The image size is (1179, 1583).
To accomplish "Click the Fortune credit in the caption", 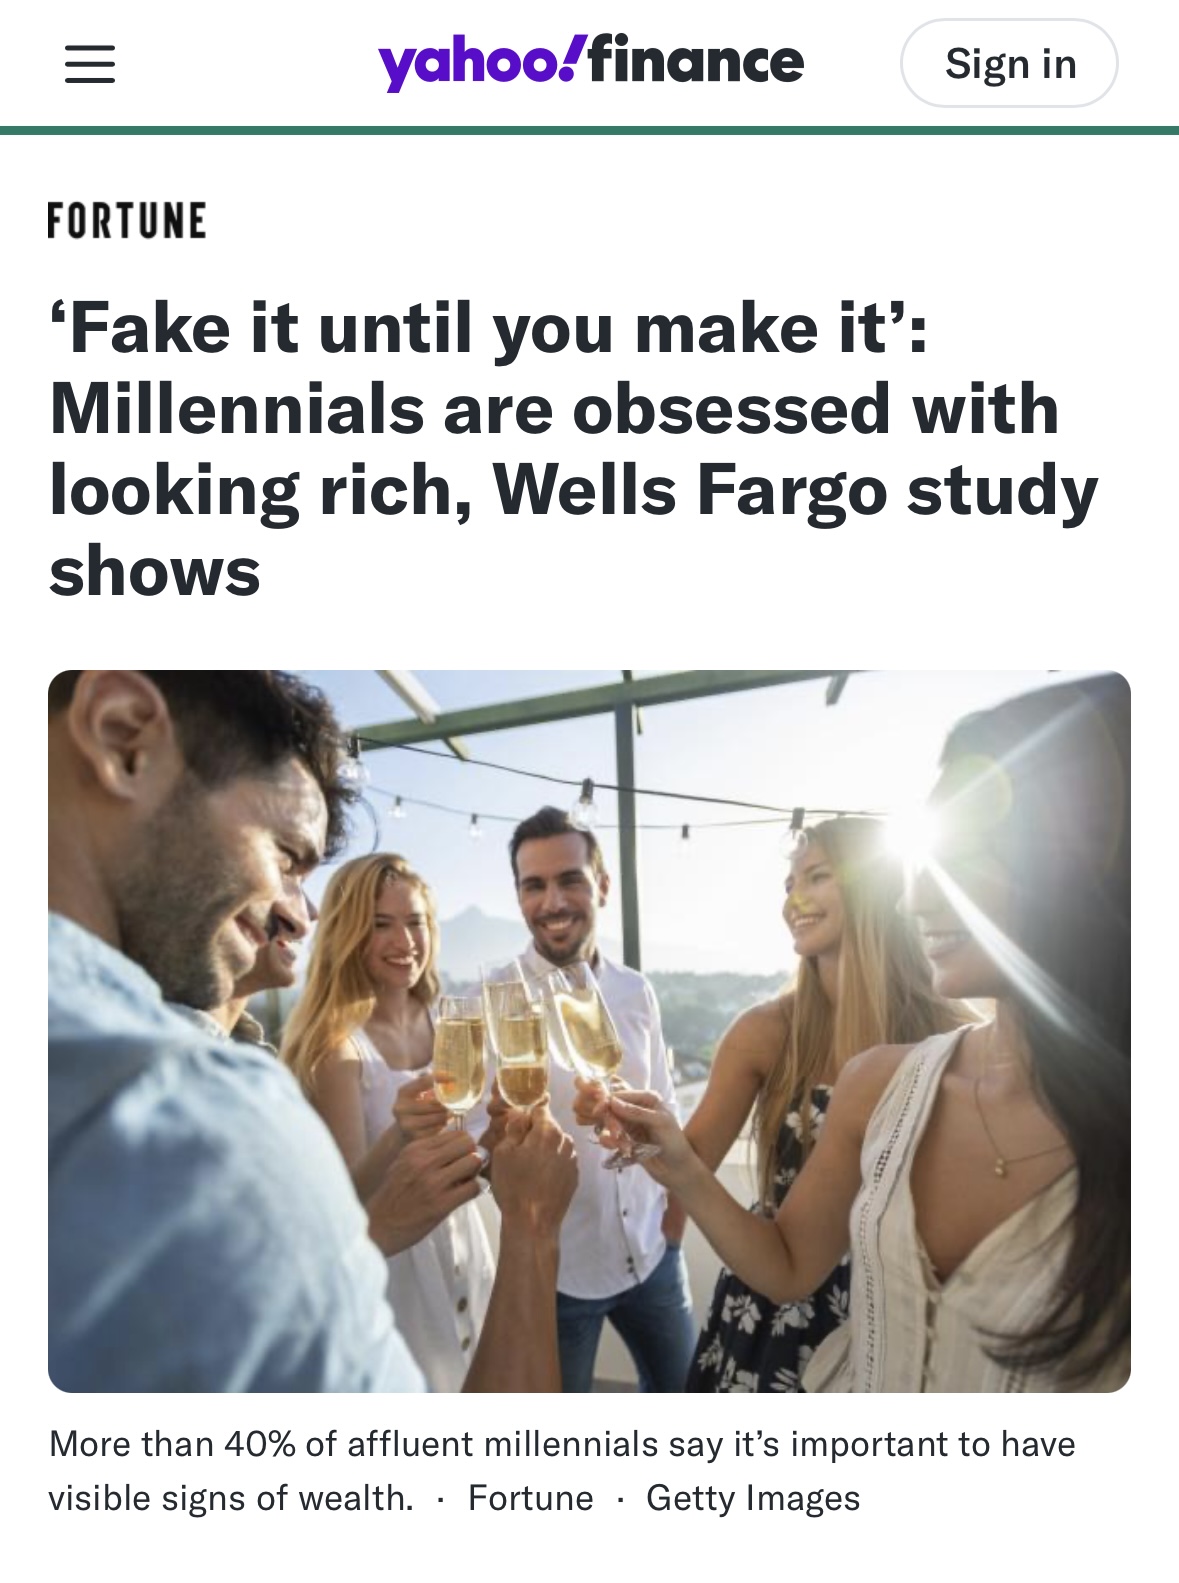I will pyautogui.click(x=530, y=1498).
